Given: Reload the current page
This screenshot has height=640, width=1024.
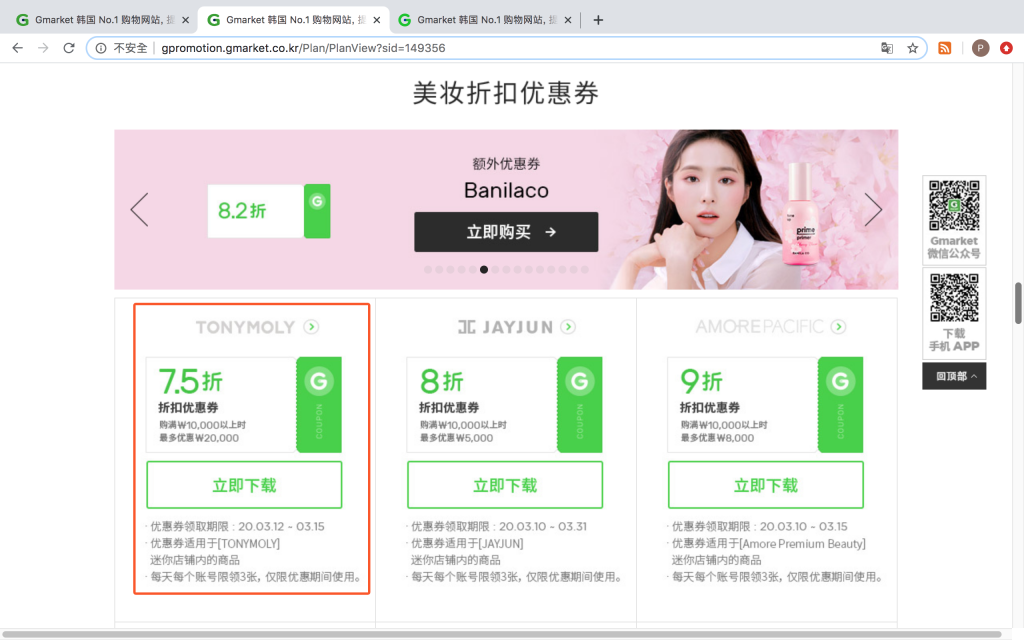Looking at the screenshot, I should click(69, 48).
